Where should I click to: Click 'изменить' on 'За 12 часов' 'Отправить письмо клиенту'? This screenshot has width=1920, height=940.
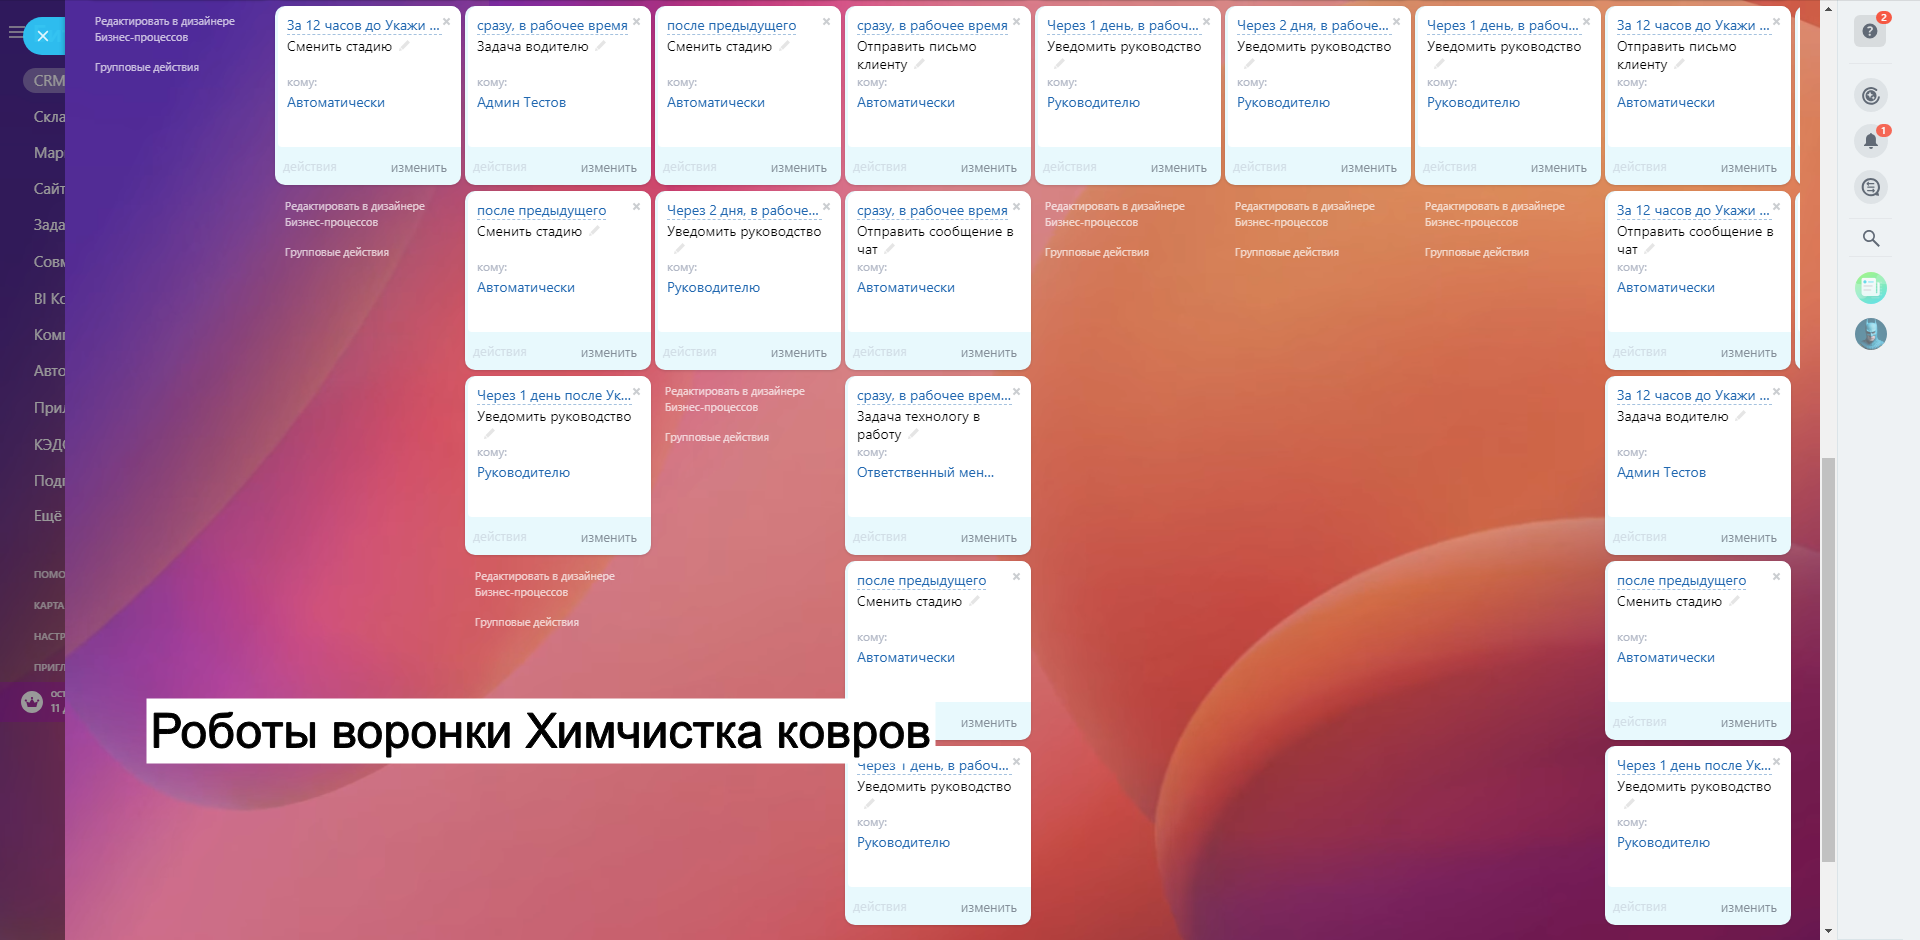point(1748,168)
